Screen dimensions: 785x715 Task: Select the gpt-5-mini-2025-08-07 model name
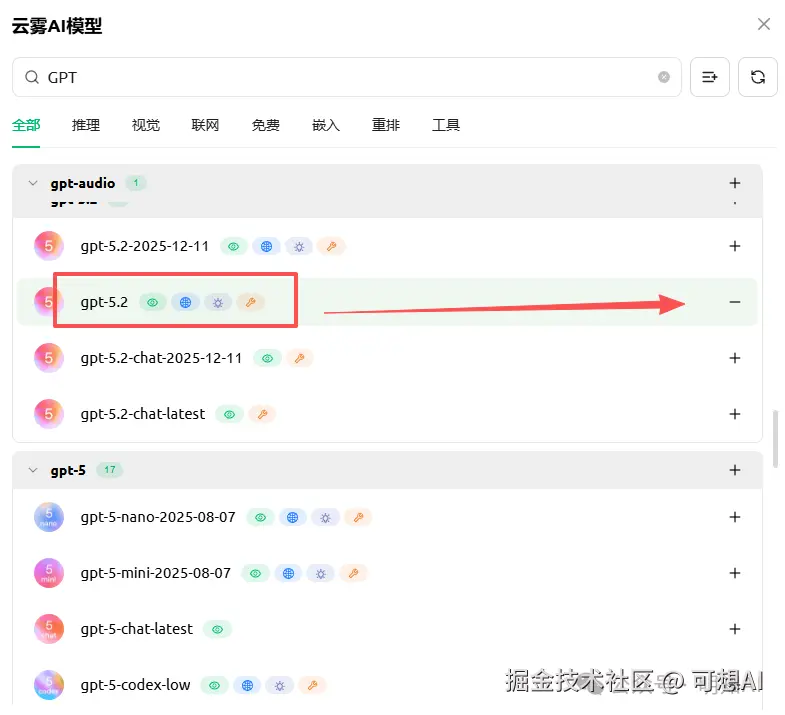pos(156,573)
